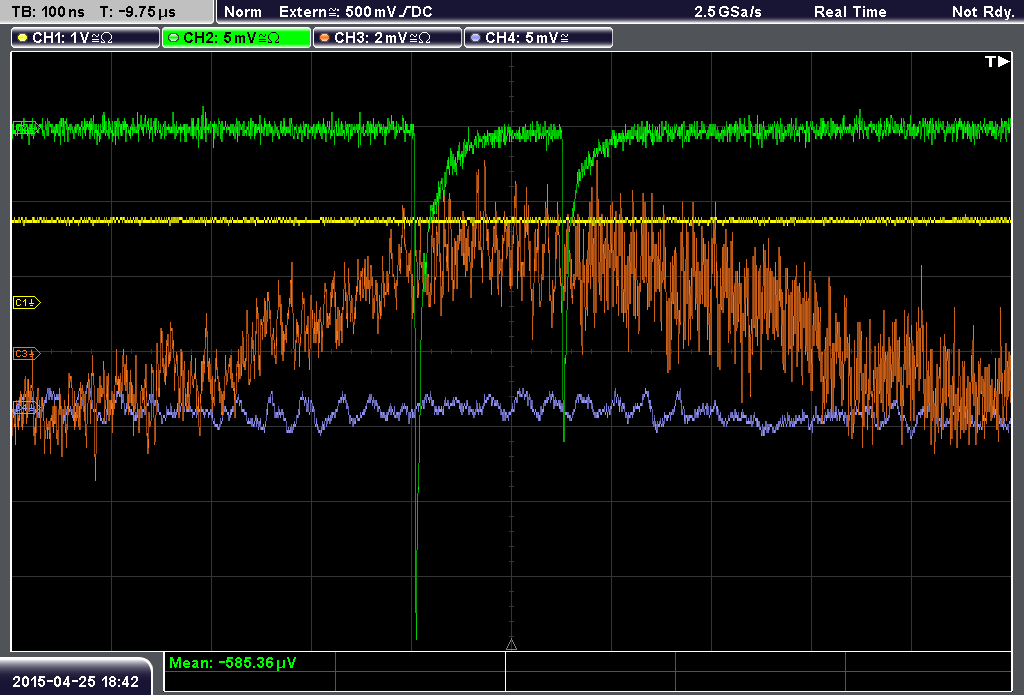Select the CH4 5mV channel button
Viewport: 1024px width, 695px height.
pyautogui.click(x=538, y=38)
